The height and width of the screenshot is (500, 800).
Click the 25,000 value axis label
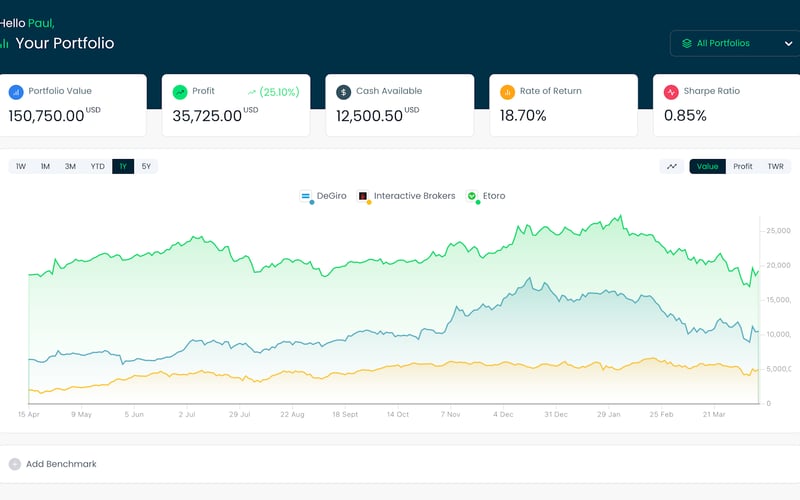point(779,231)
